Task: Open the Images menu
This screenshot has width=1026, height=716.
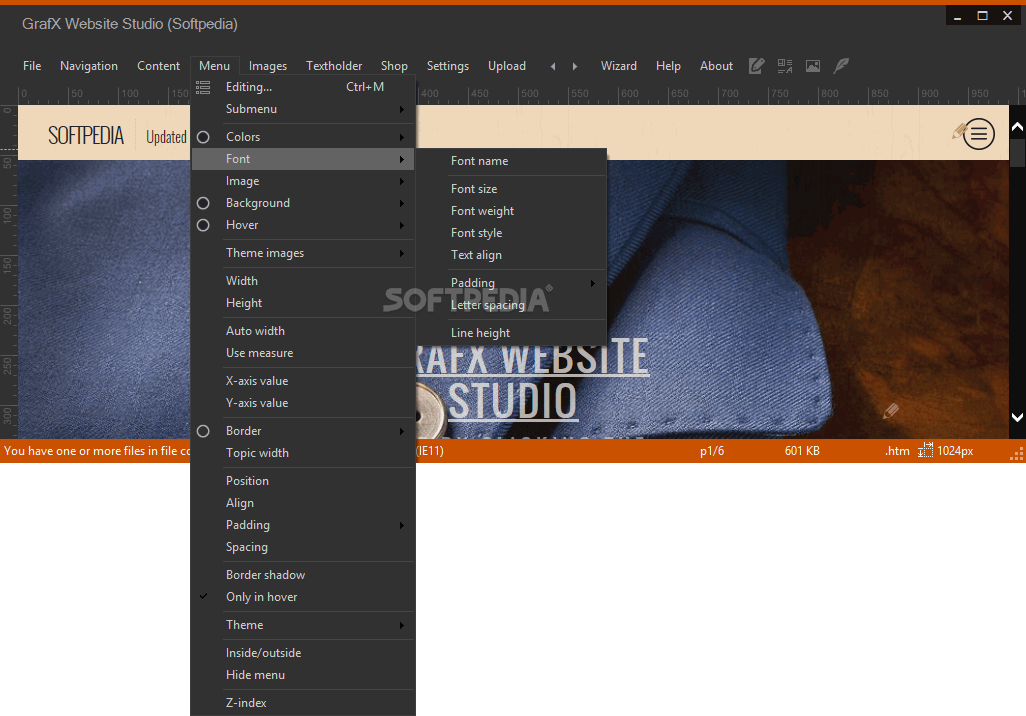Action: [x=268, y=65]
